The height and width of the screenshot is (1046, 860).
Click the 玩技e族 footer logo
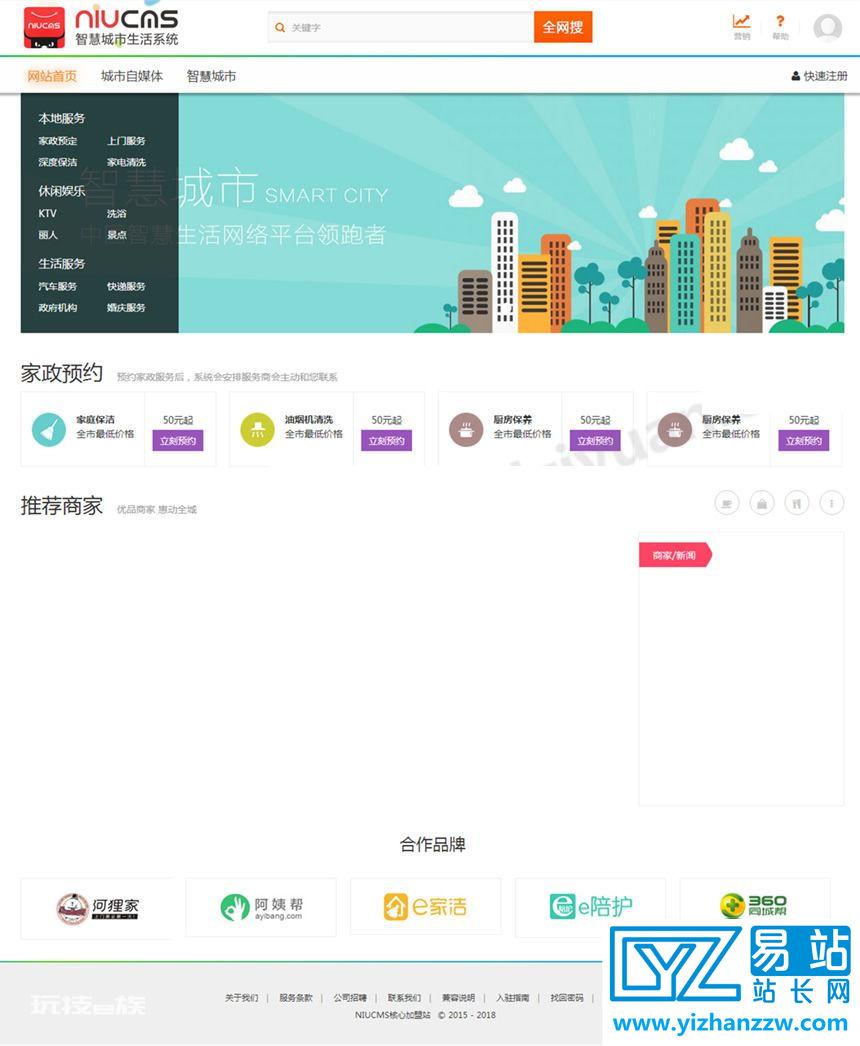[x=87, y=1005]
